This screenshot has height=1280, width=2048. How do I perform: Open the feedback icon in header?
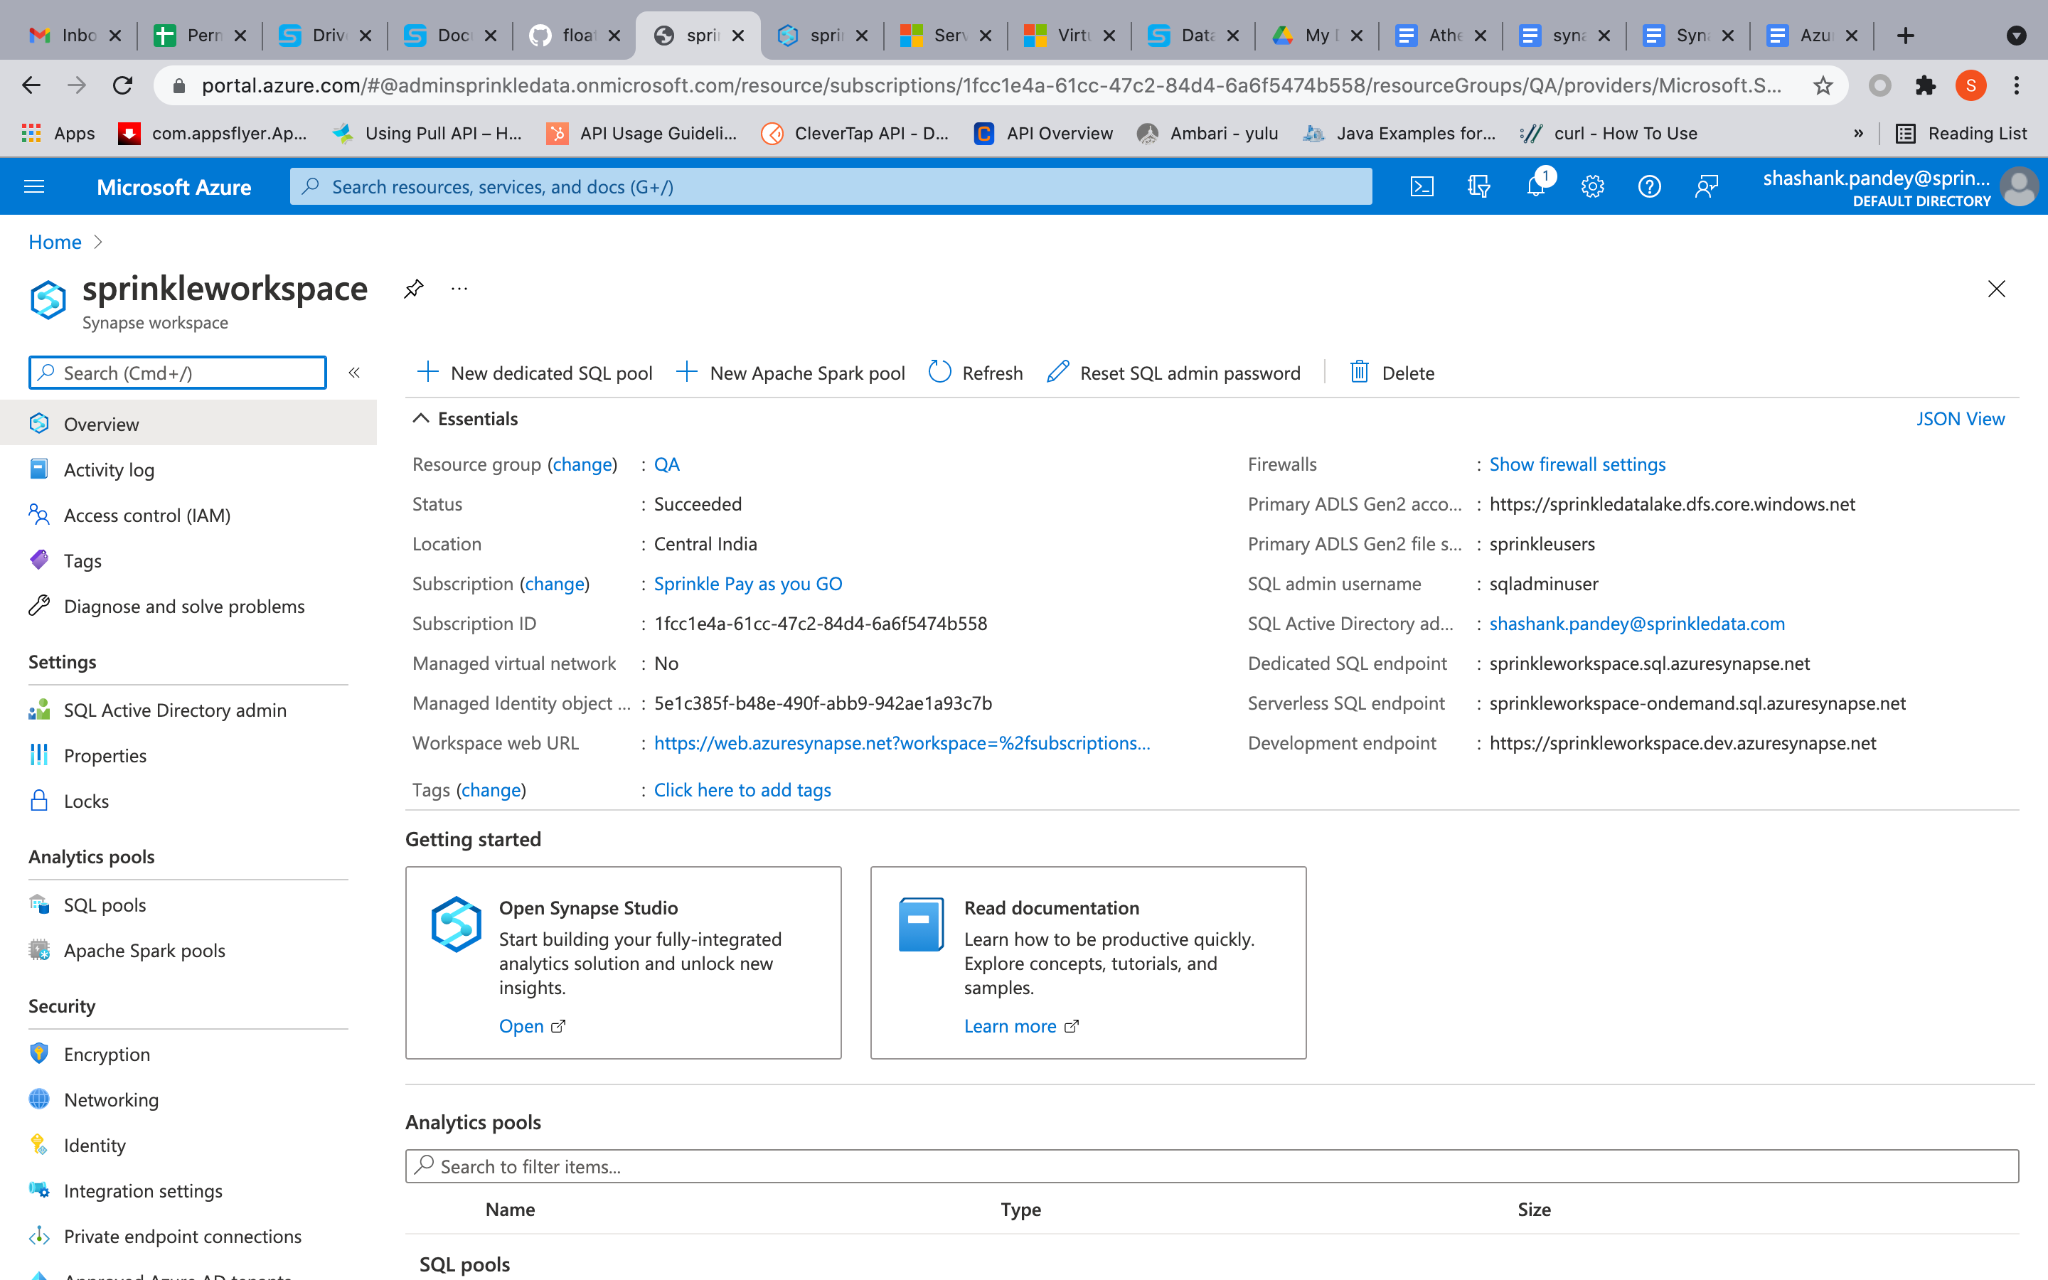(1706, 187)
